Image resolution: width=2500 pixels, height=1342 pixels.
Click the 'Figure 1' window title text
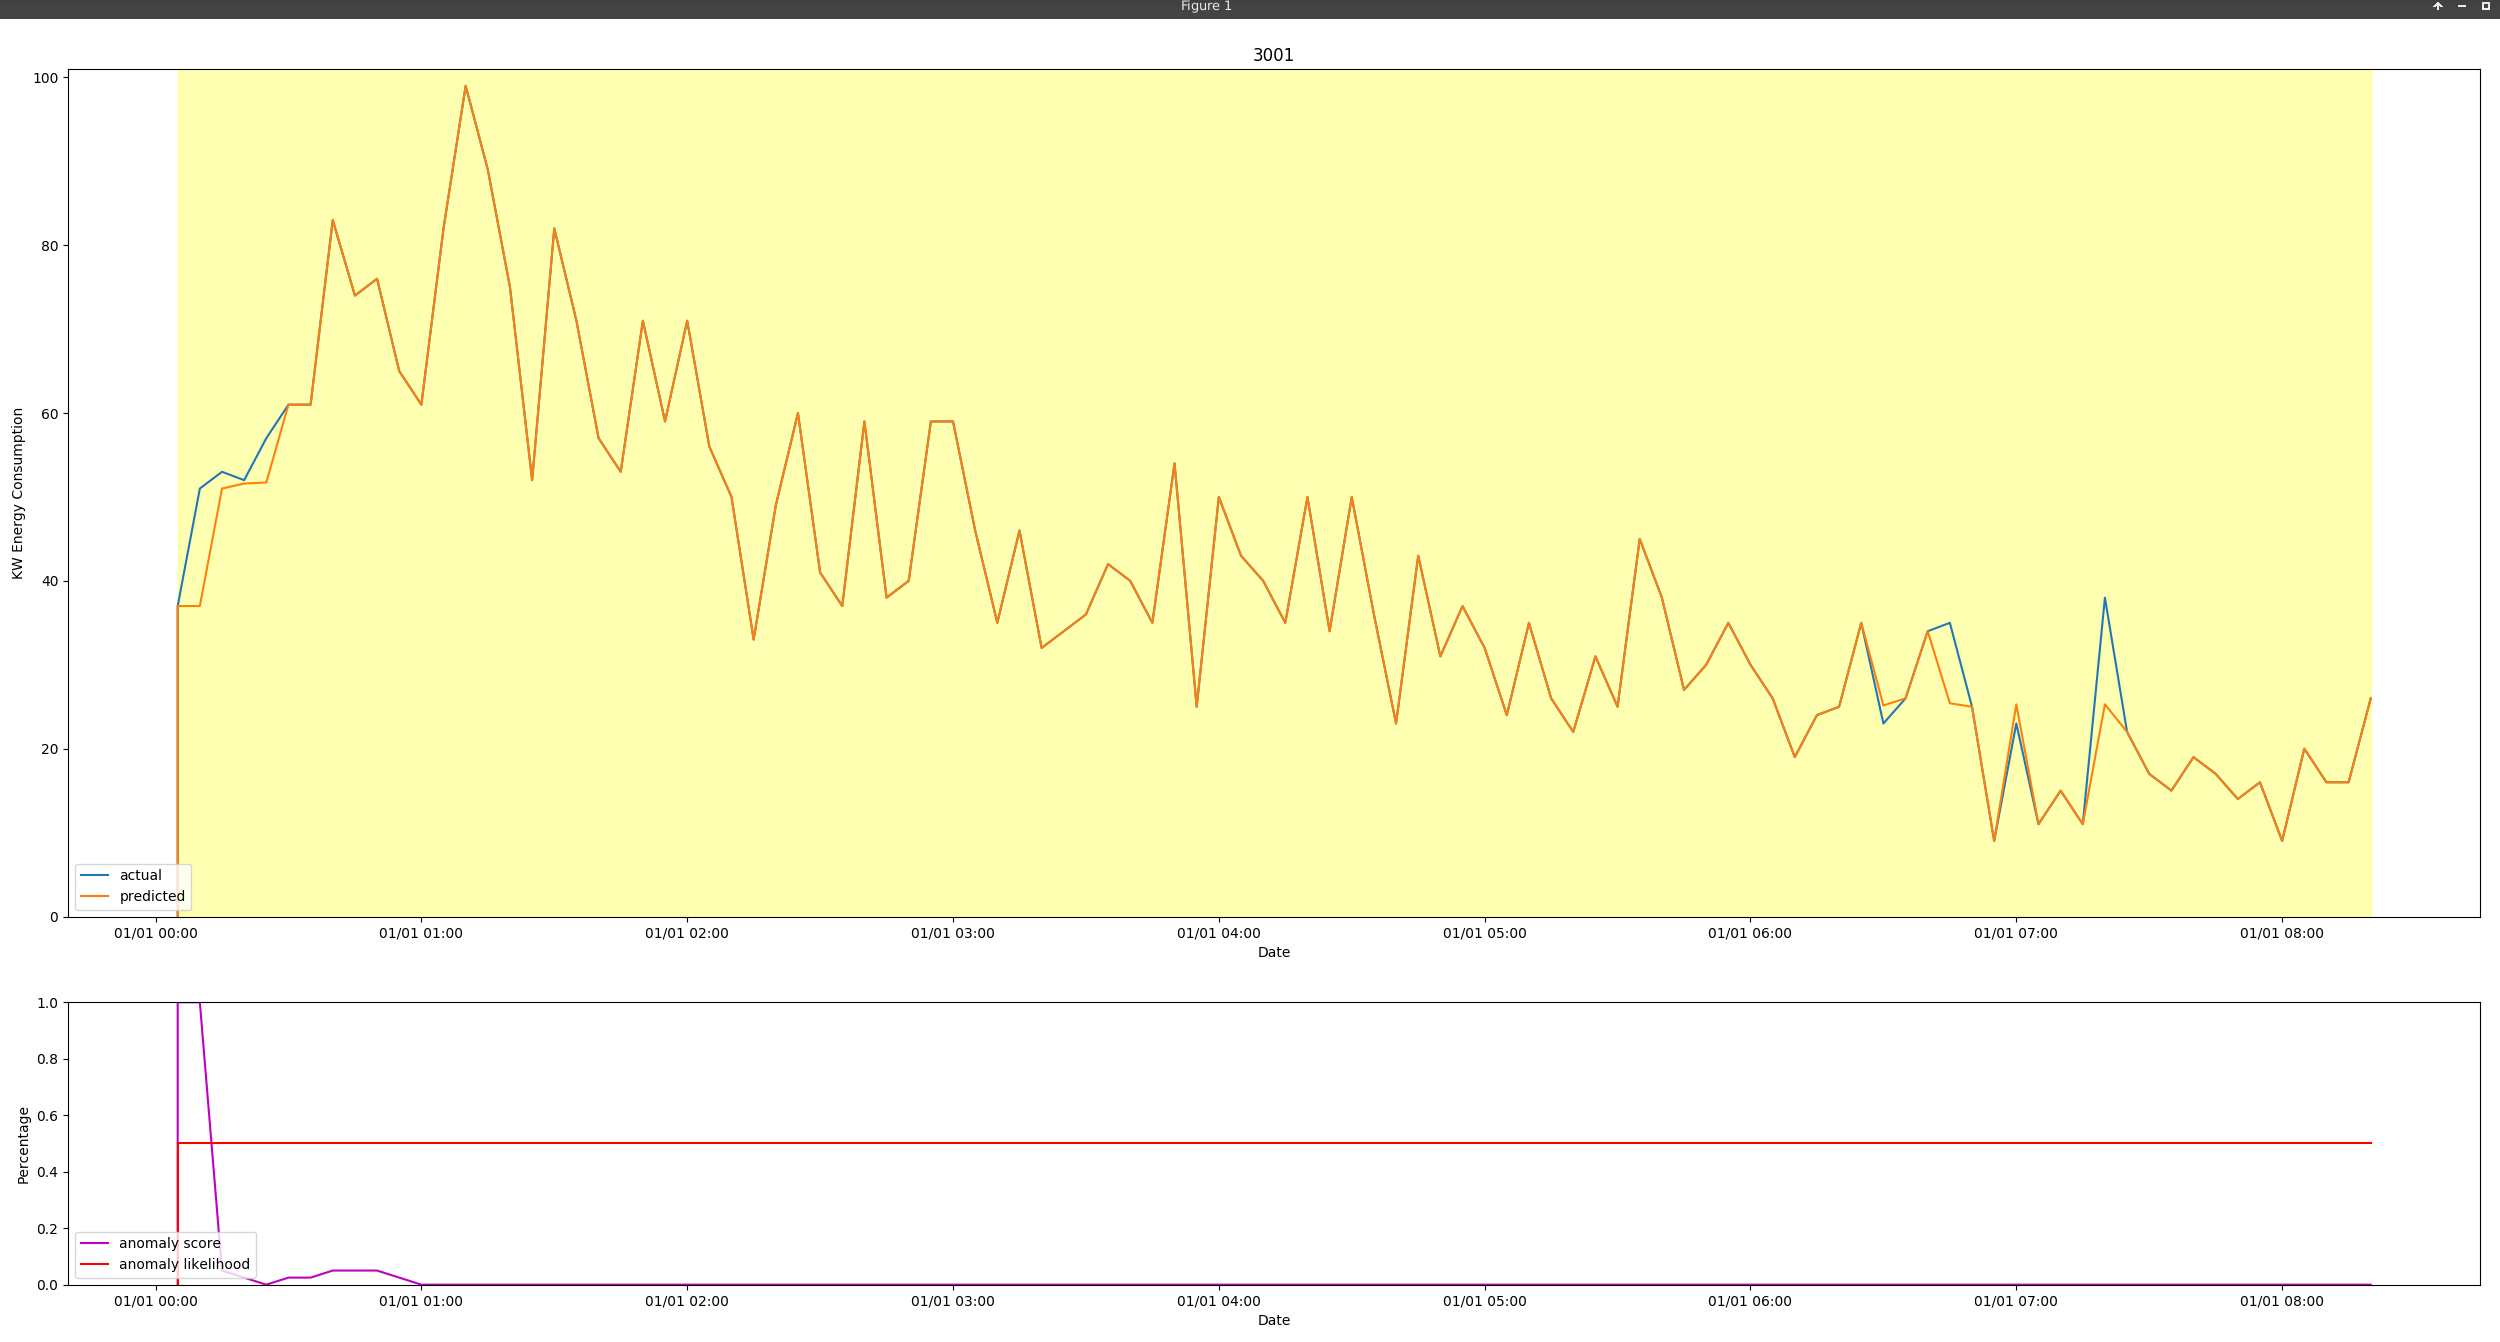point(1206,6)
